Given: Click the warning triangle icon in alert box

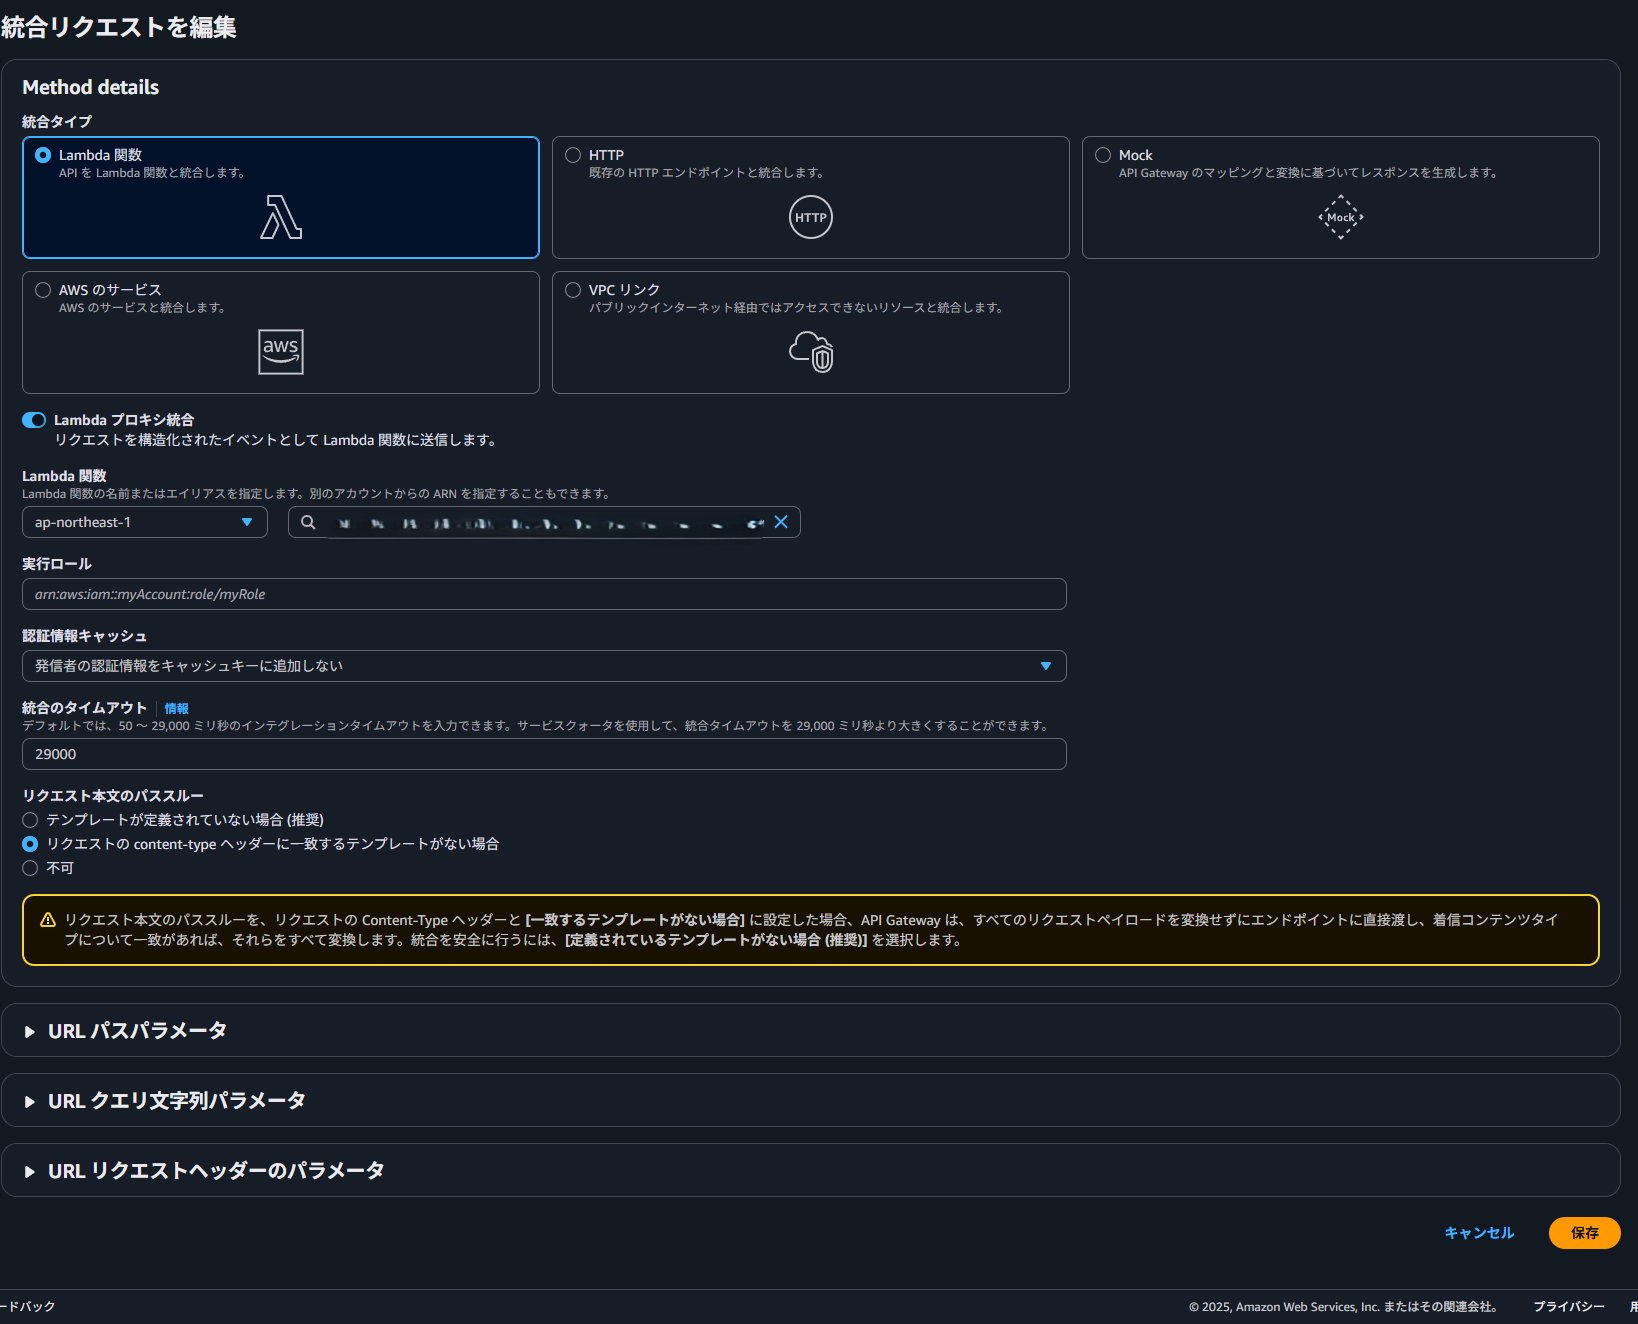Looking at the screenshot, I should pyautogui.click(x=48, y=920).
